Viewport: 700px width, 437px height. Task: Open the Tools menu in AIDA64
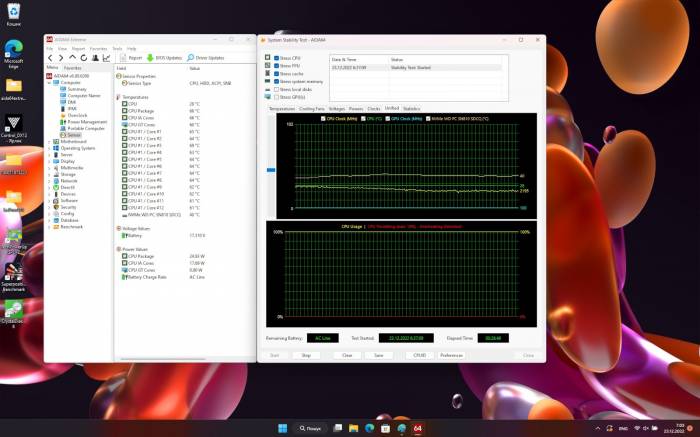tap(117, 49)
